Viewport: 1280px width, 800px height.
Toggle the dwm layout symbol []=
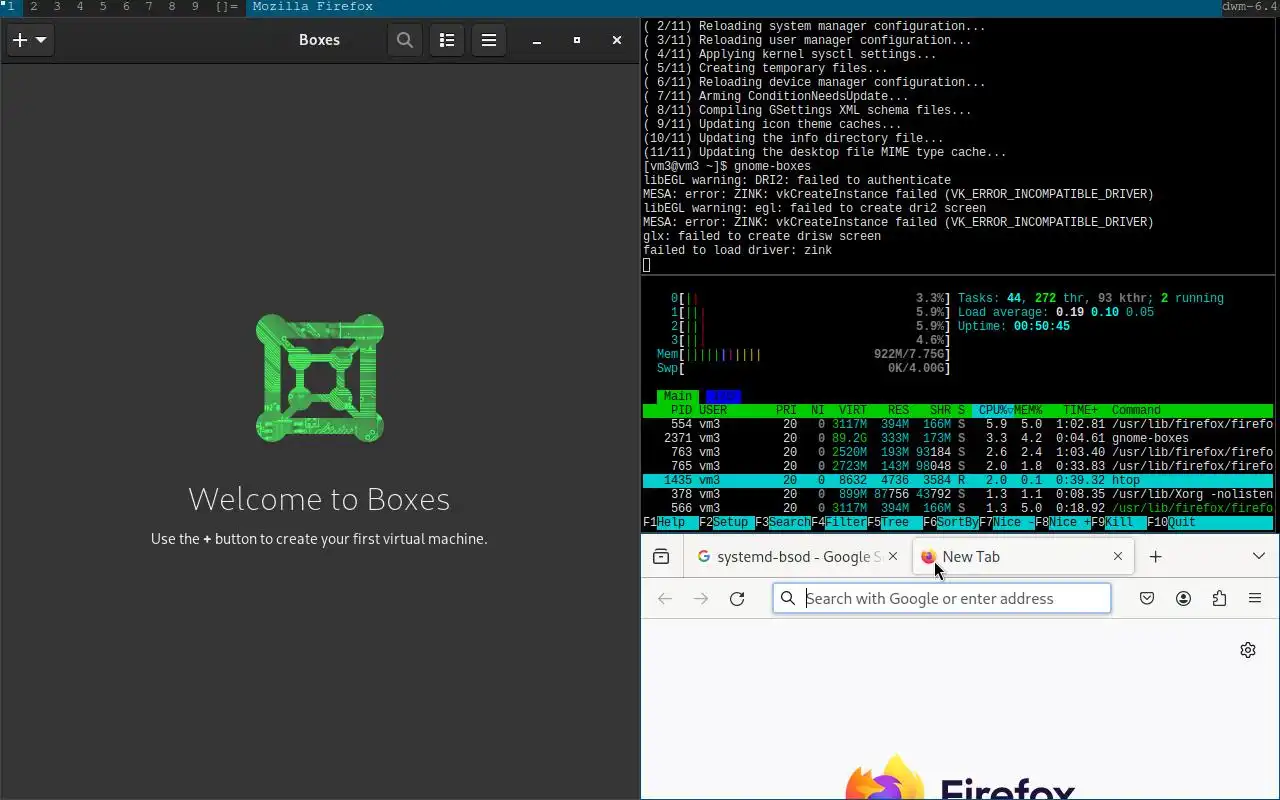[x=227, y=7]
